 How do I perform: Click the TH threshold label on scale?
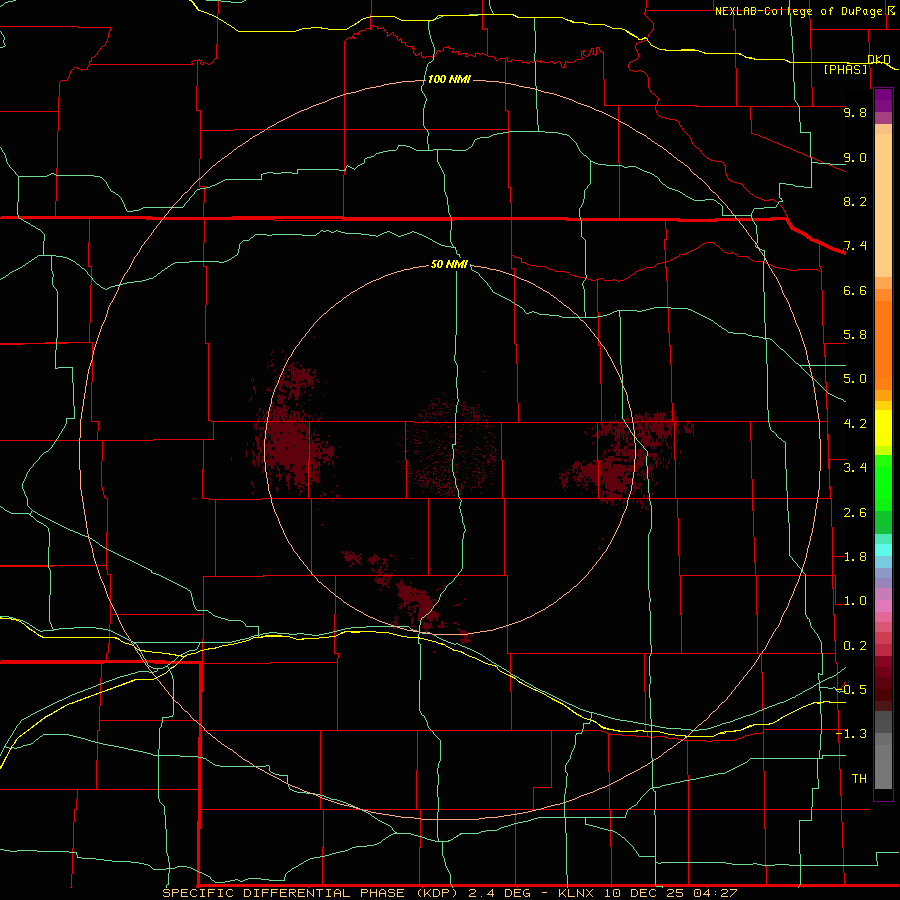click(x=859, y=779)
